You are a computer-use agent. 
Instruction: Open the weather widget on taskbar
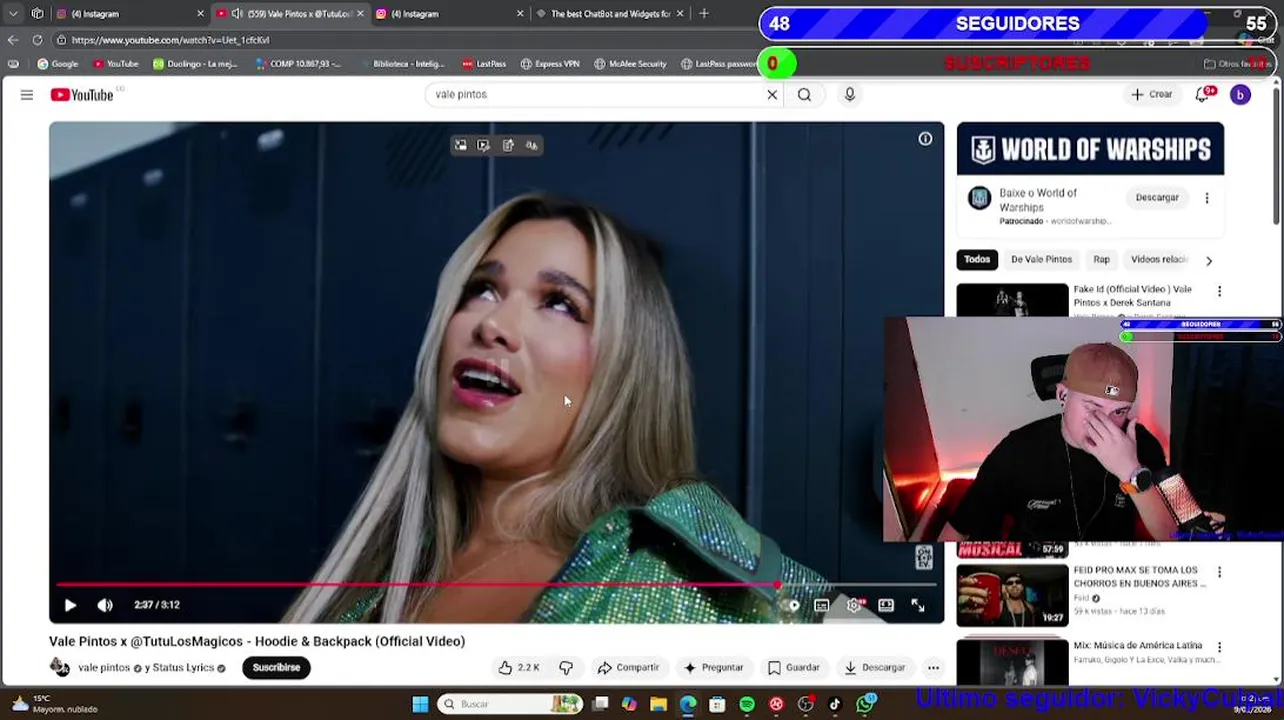[55, 704]
